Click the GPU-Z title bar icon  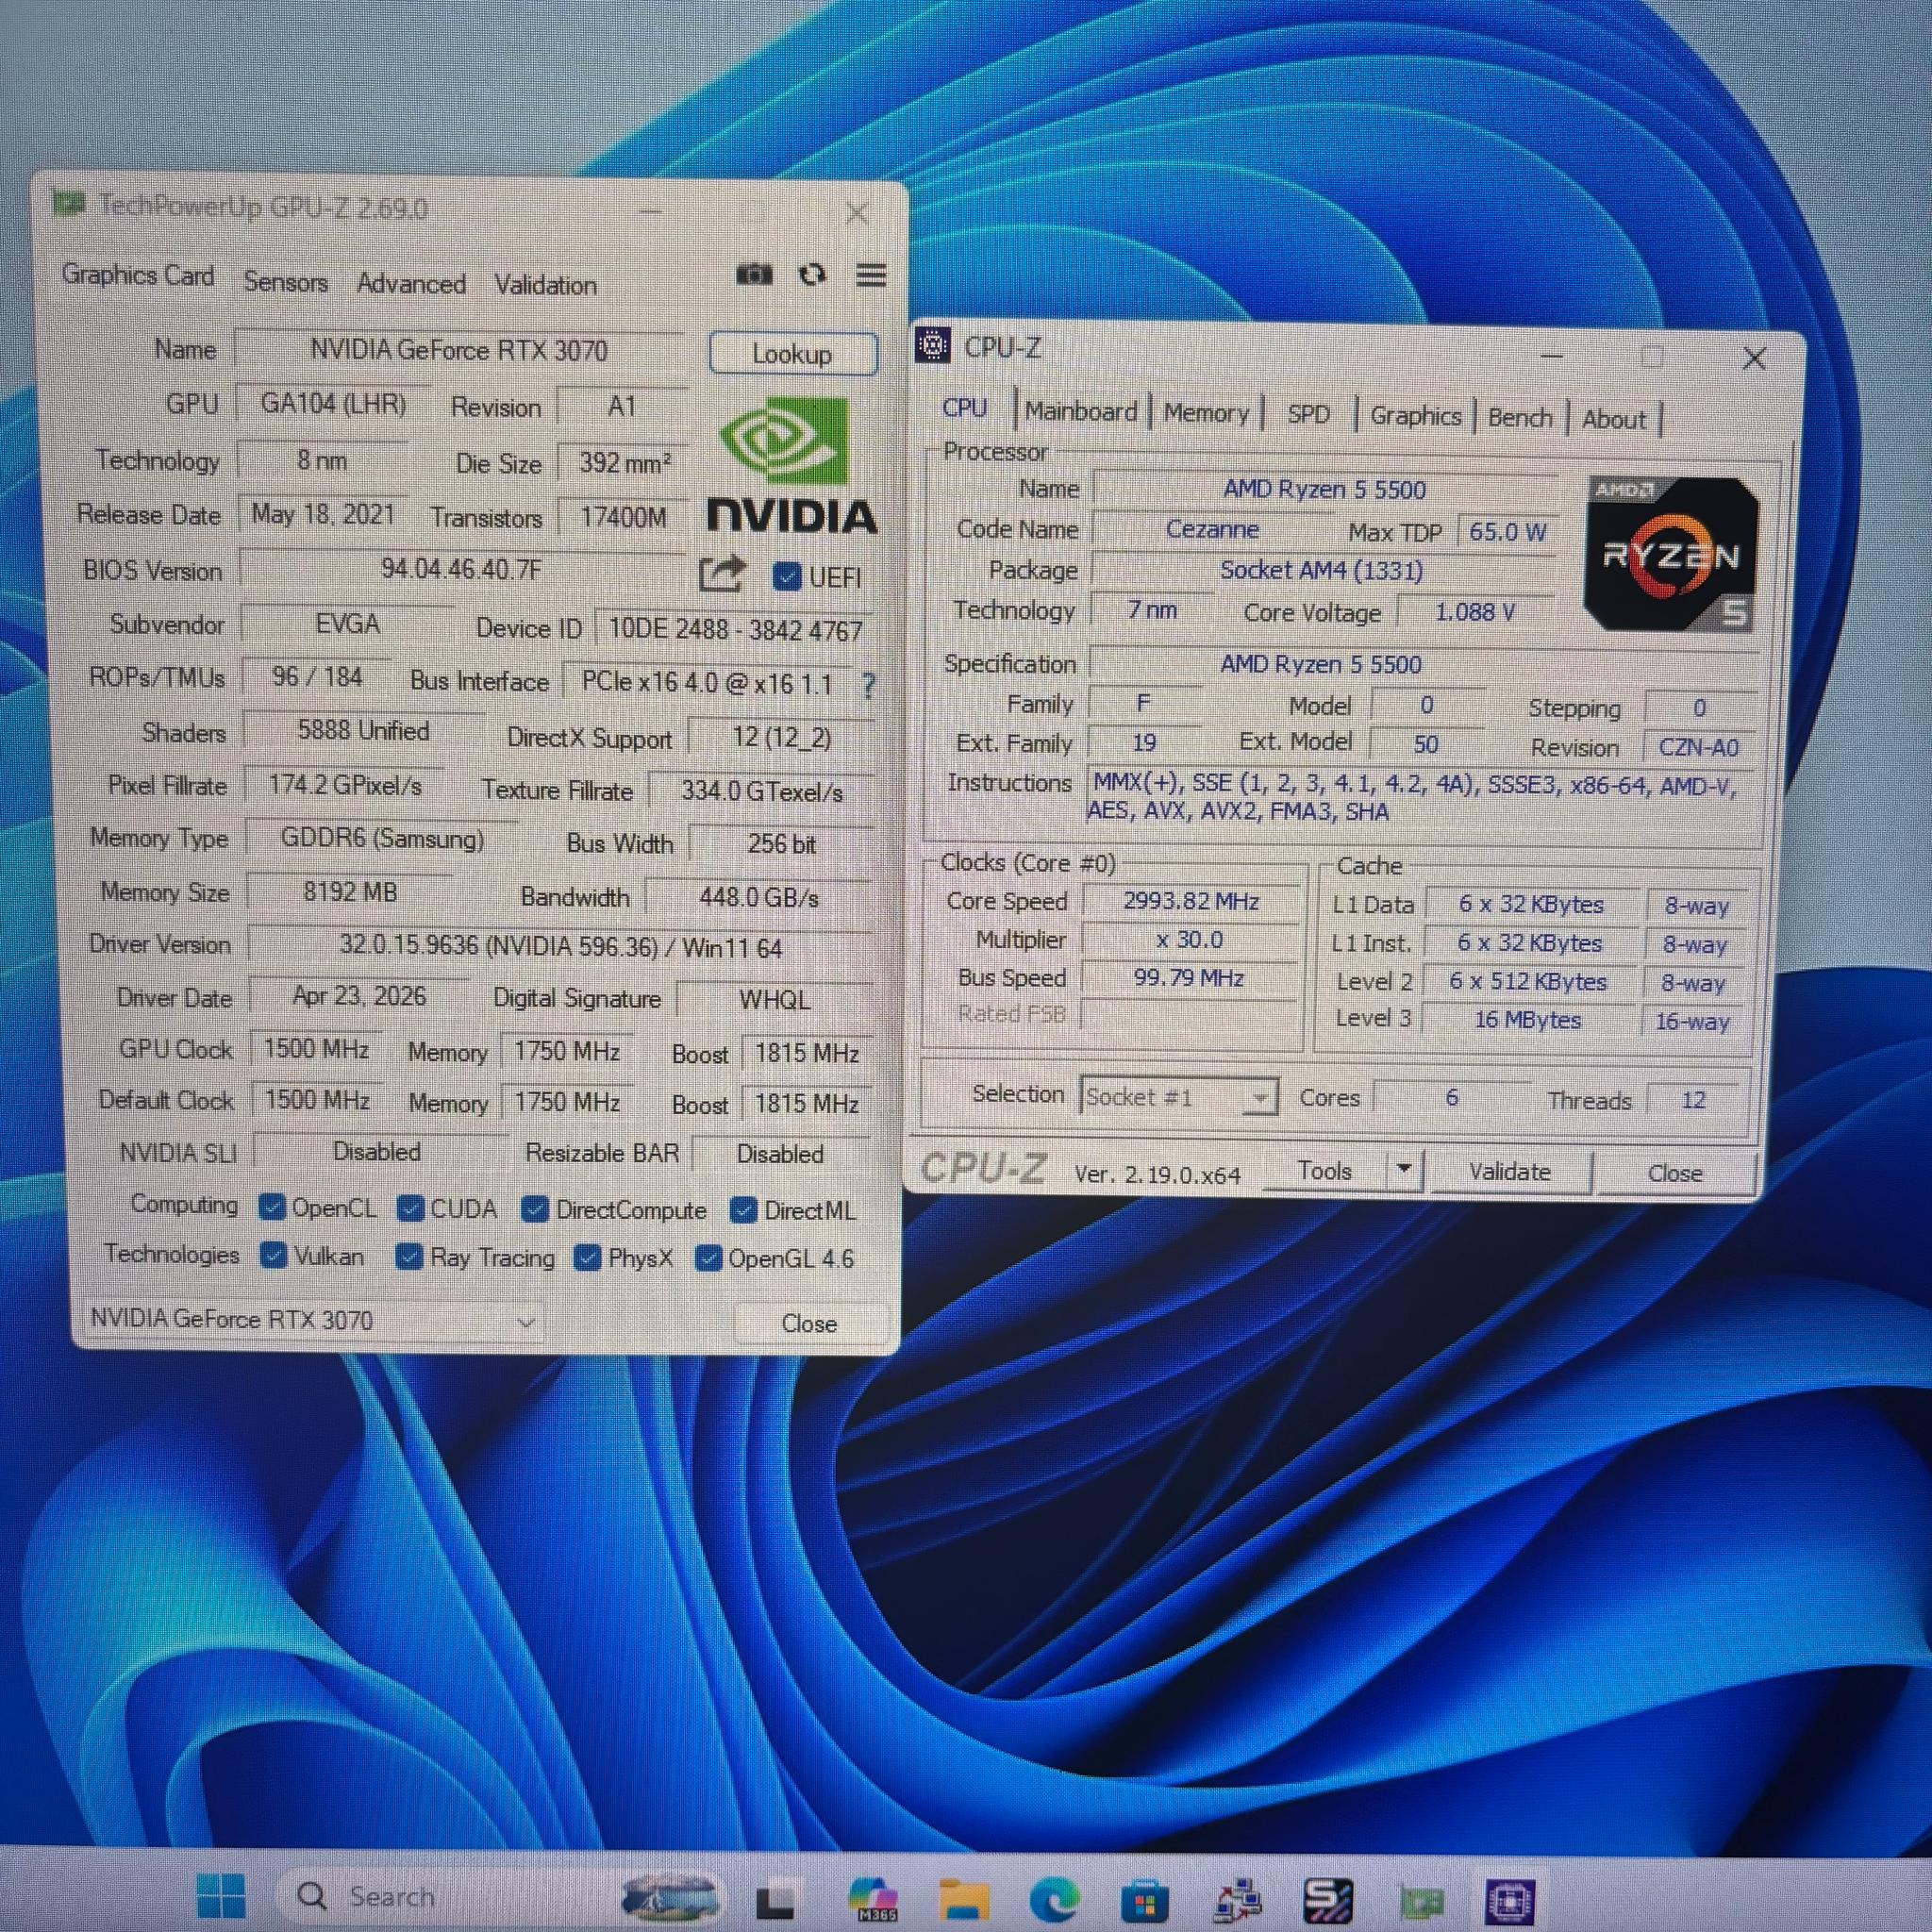tap(68, 204)
